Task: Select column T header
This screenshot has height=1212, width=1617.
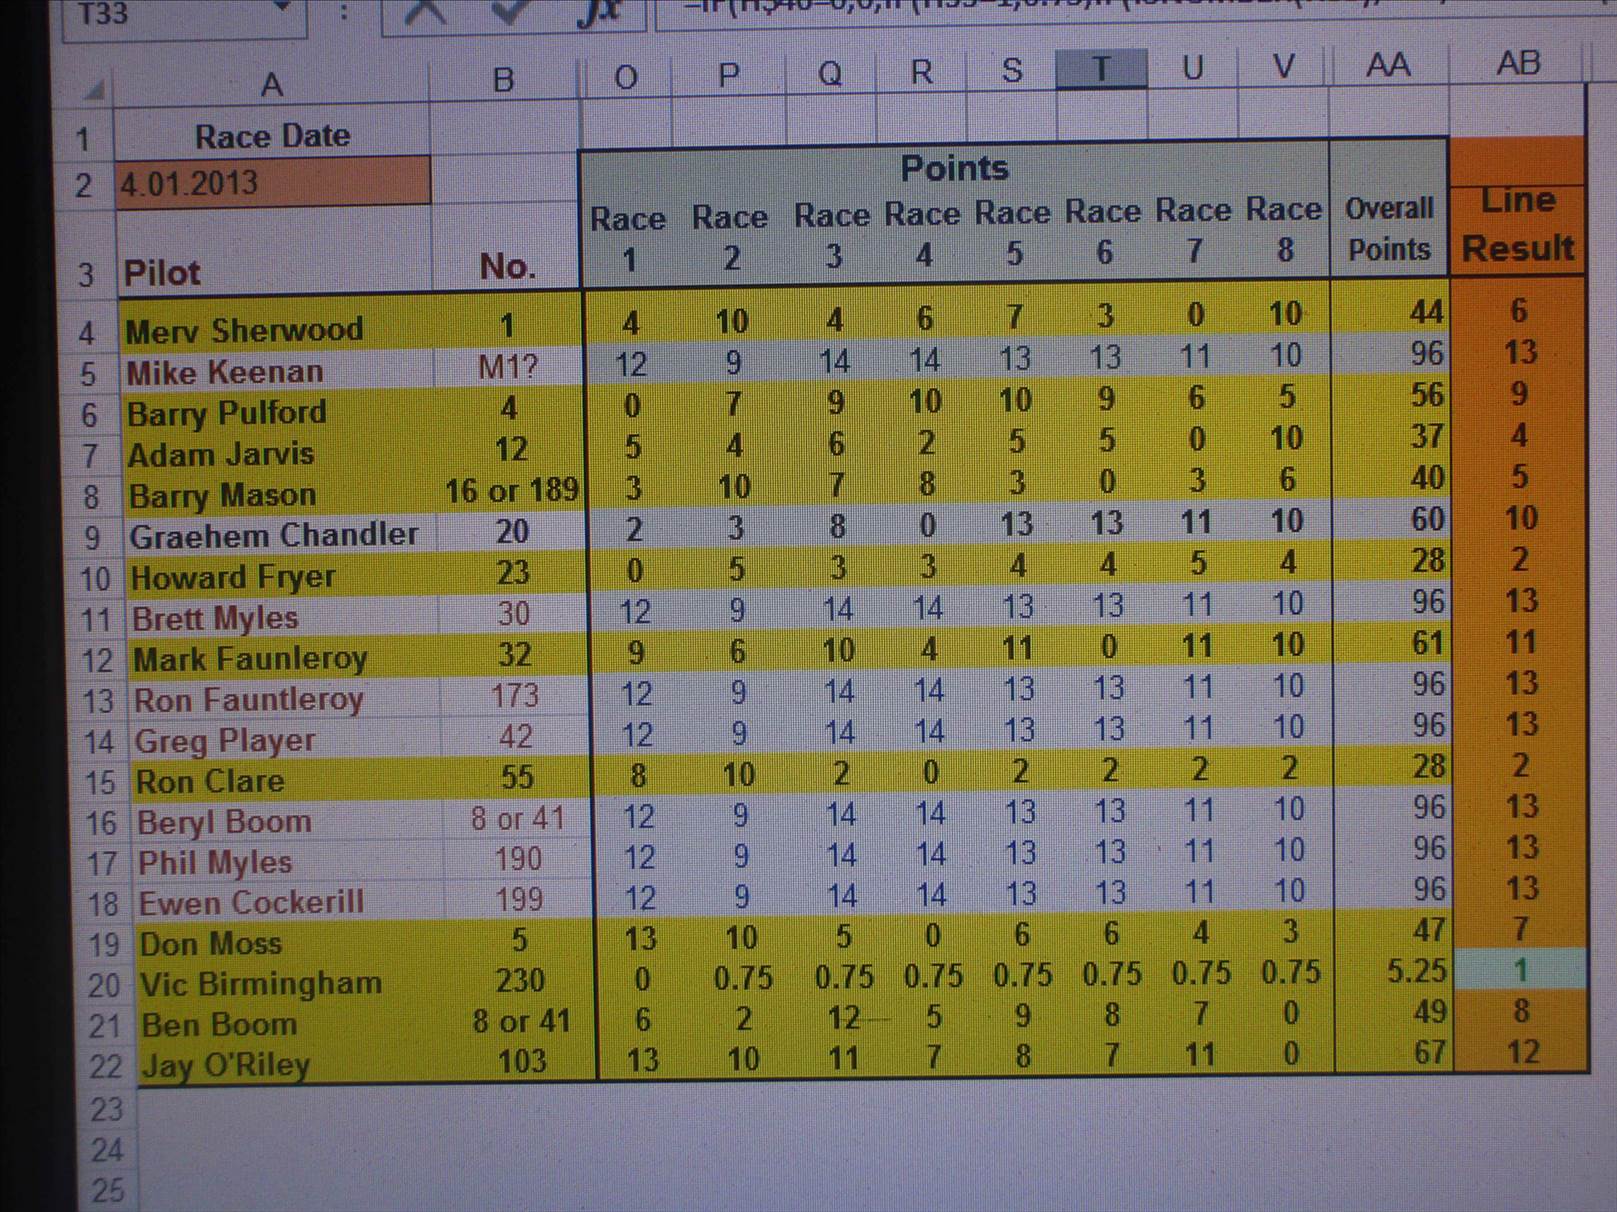Action: (x=1101, y=69)
